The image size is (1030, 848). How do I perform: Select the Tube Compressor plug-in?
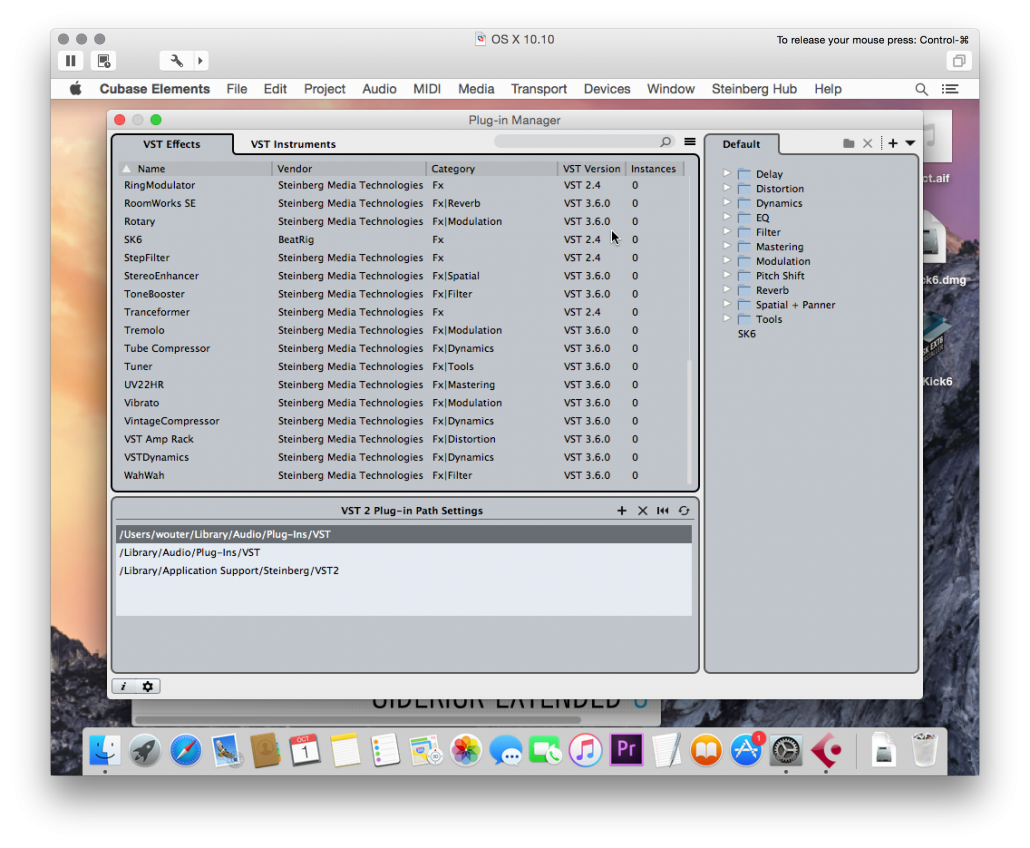click(x=402, y=349)
